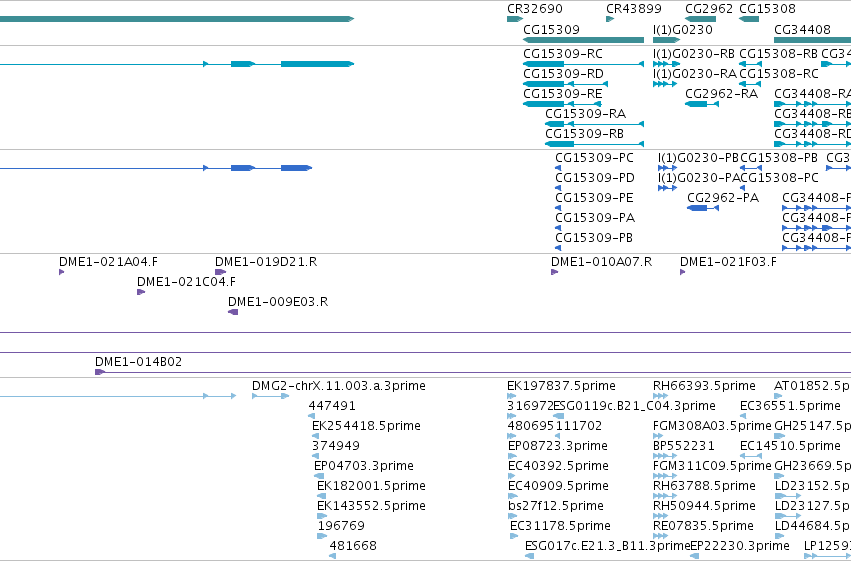Click EST bs27f12.5prime
Screen dimensions: 851x561
tap(512, 517)
